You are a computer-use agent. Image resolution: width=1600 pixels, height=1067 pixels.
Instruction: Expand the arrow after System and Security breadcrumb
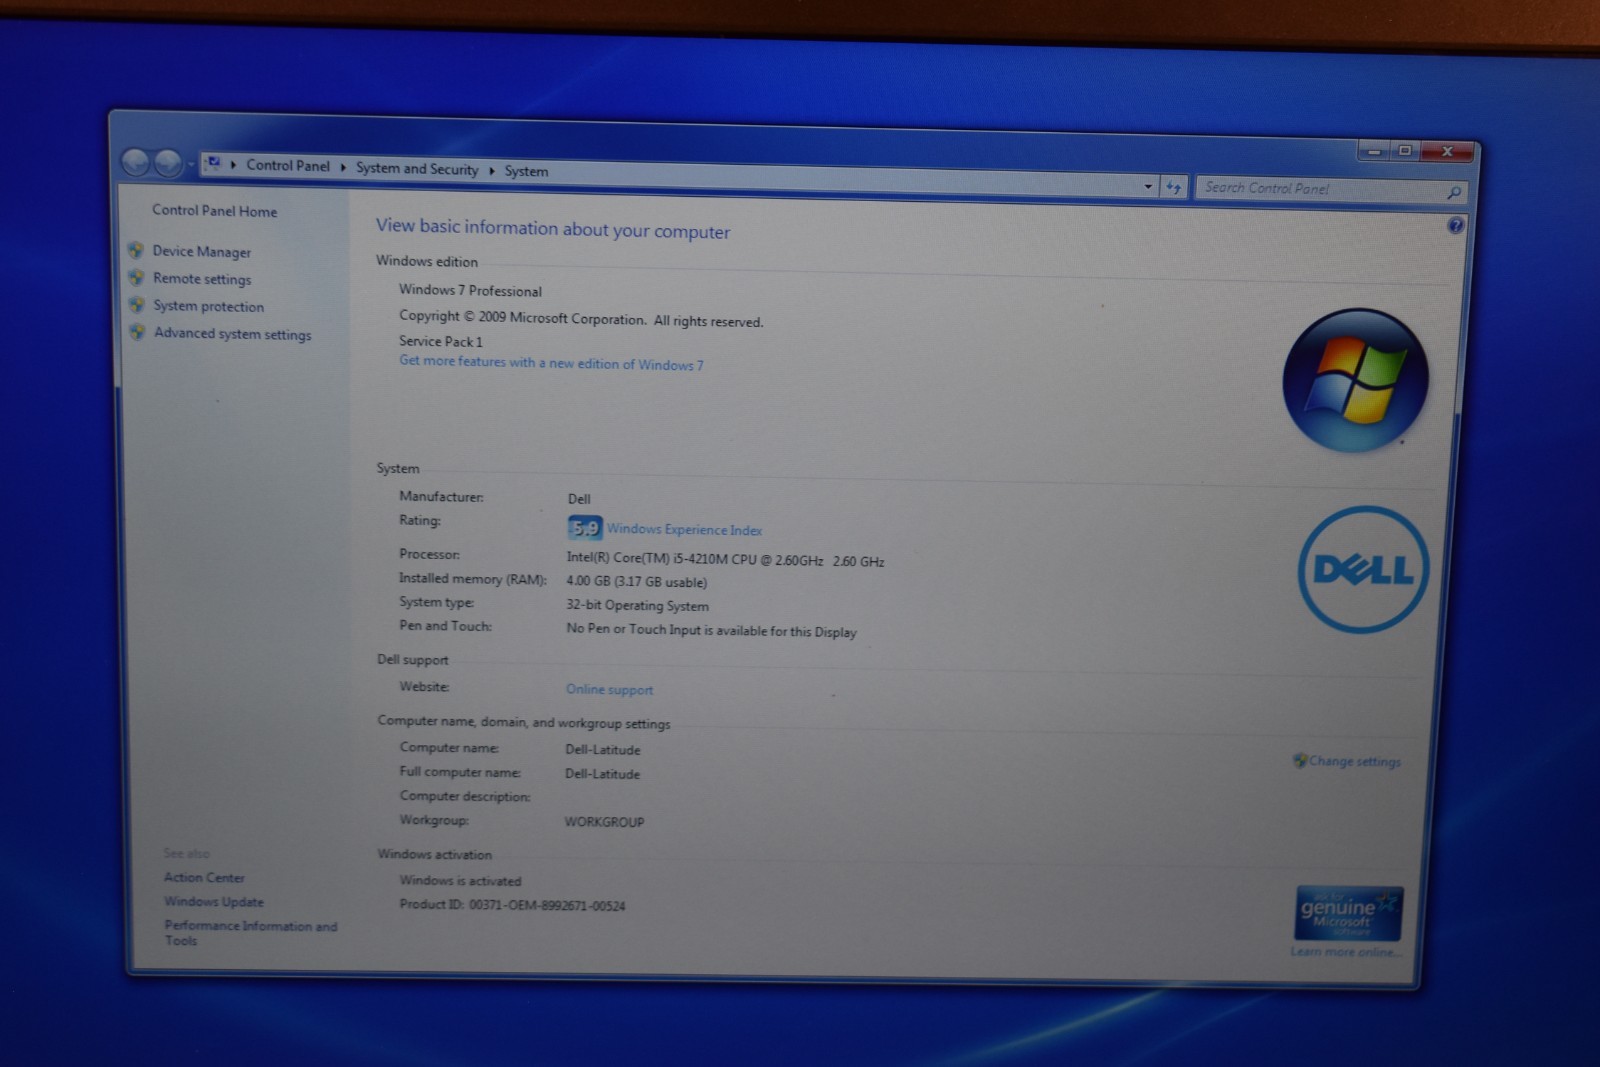point(491,171)
